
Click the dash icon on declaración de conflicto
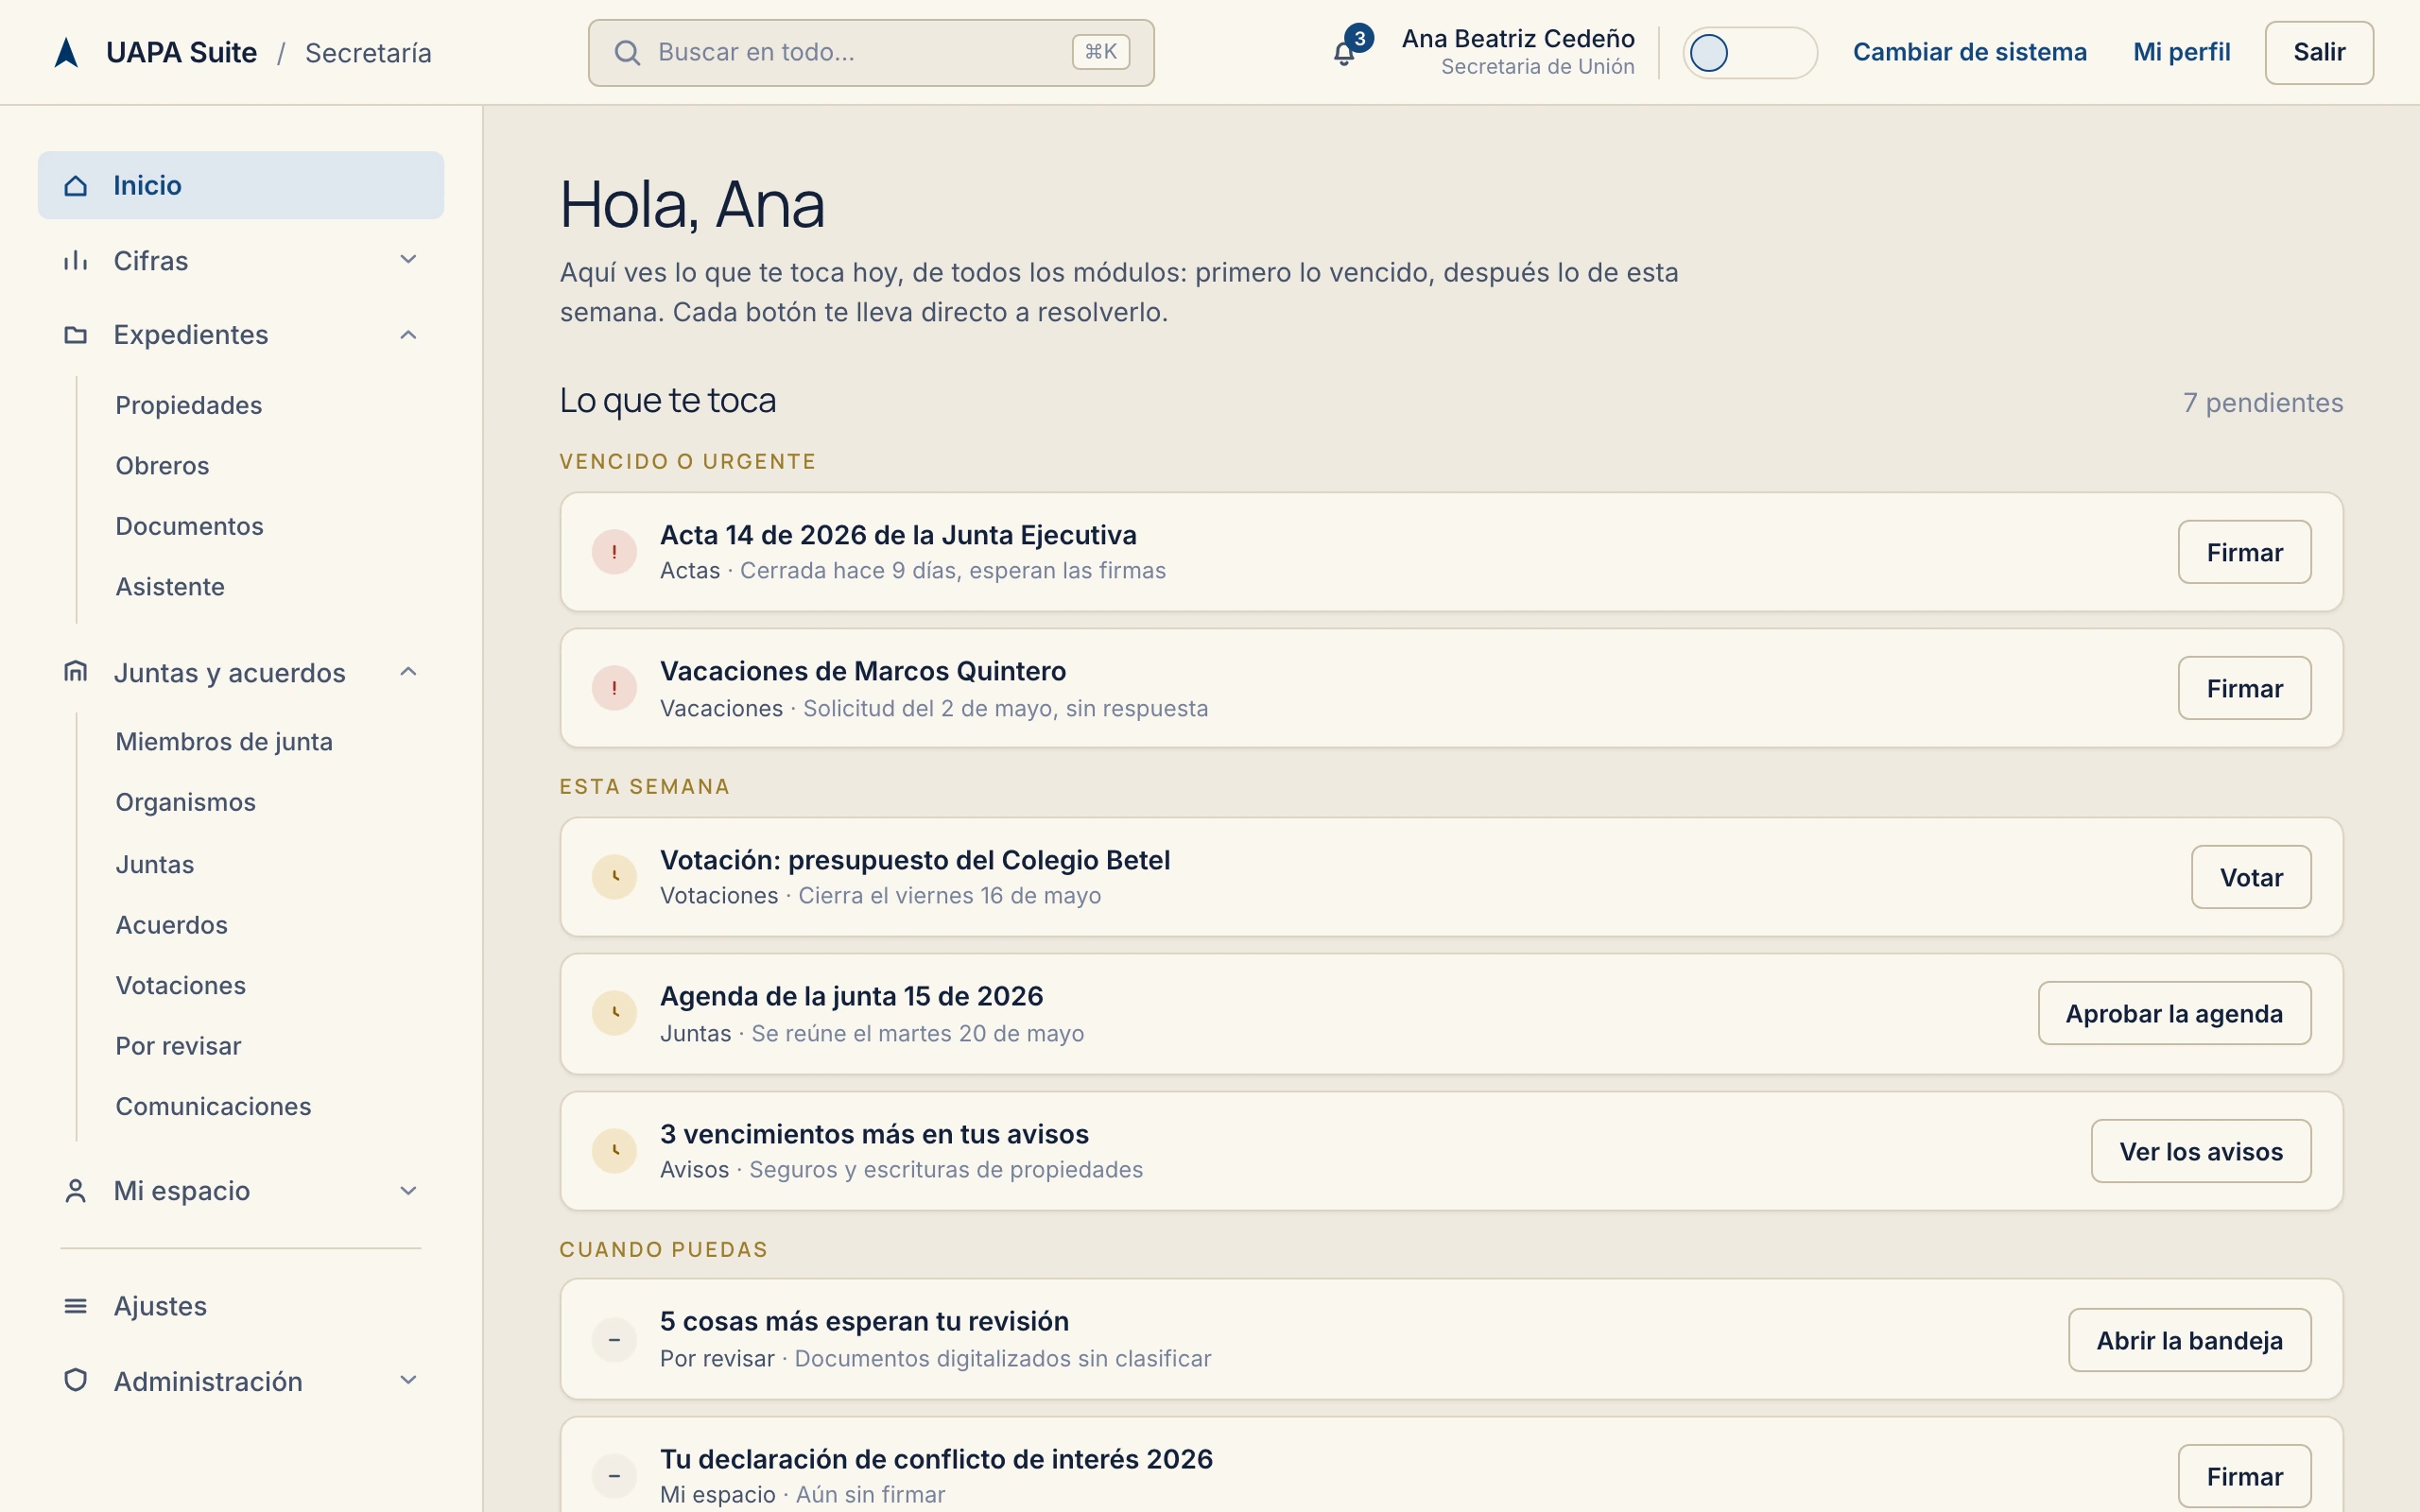614,1476
